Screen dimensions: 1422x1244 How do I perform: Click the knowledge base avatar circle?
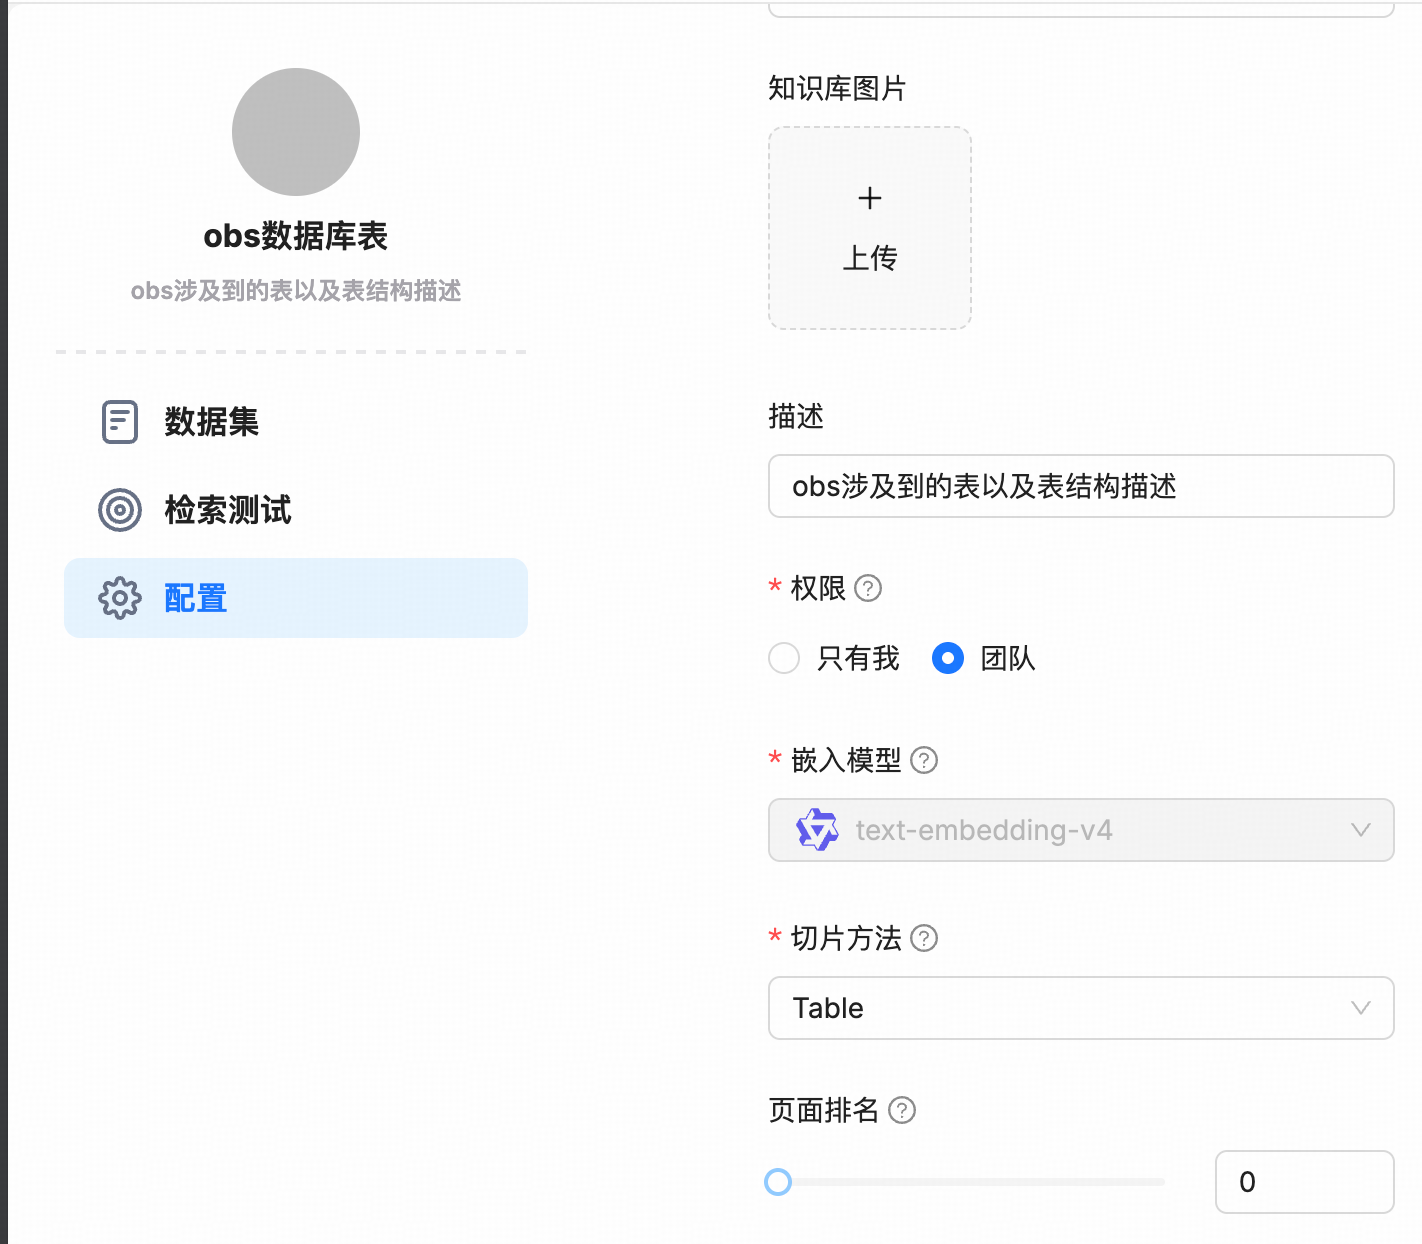click(295, 131)
